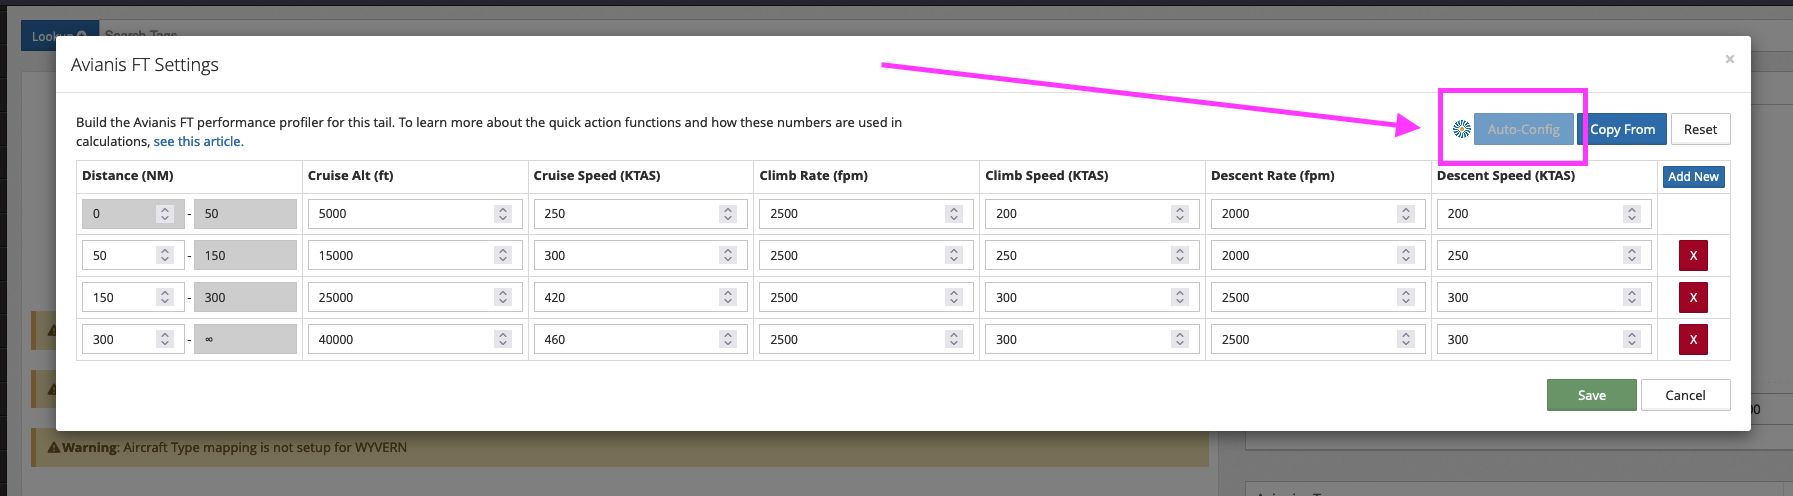Edit climb speed 250 field

1092,255
